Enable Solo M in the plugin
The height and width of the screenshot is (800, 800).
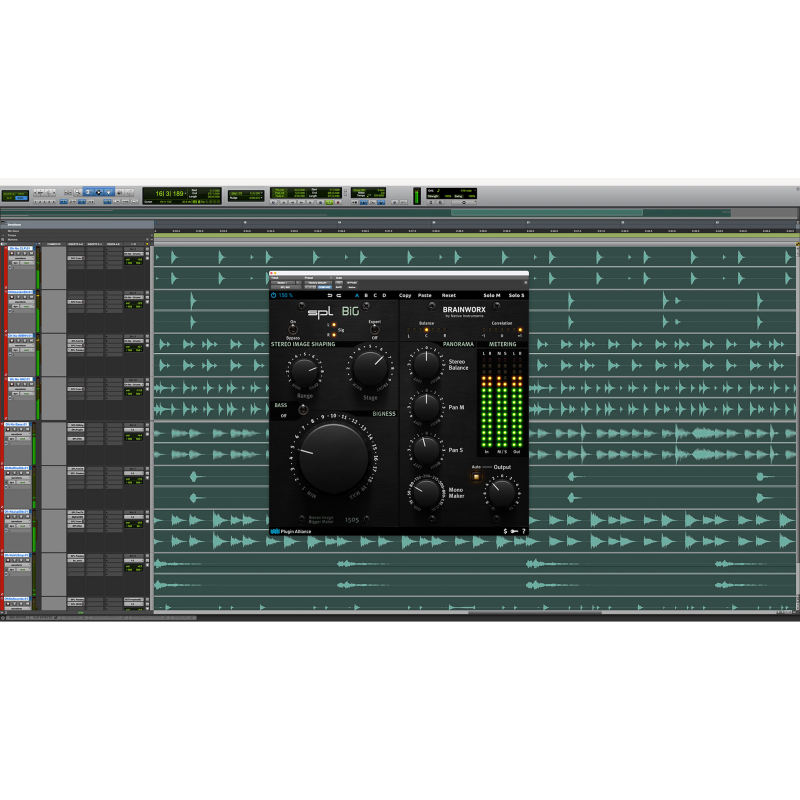(x=492, y=295)
